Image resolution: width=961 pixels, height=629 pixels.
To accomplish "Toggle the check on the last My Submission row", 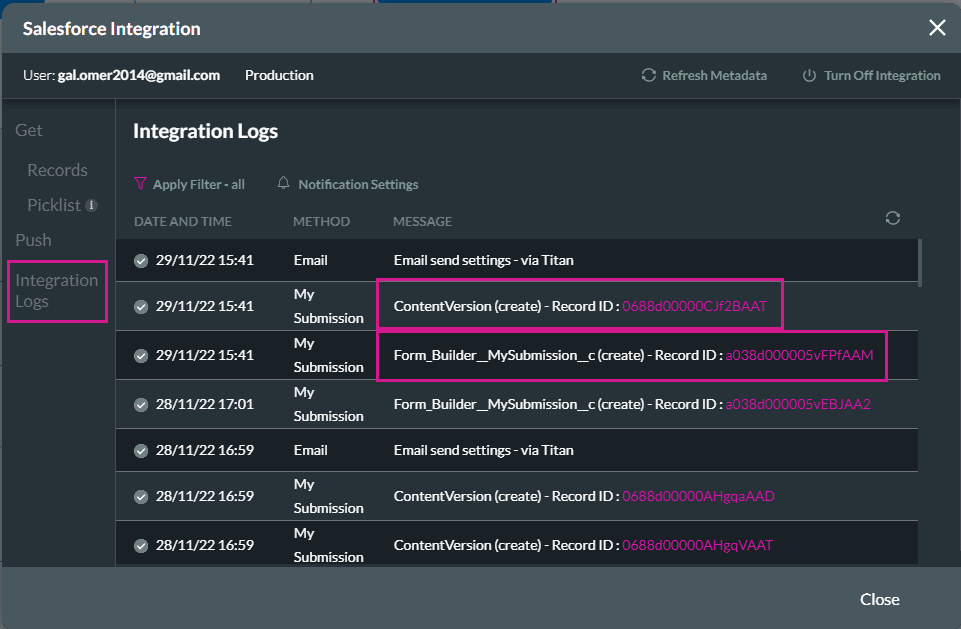I will [142, 545].
